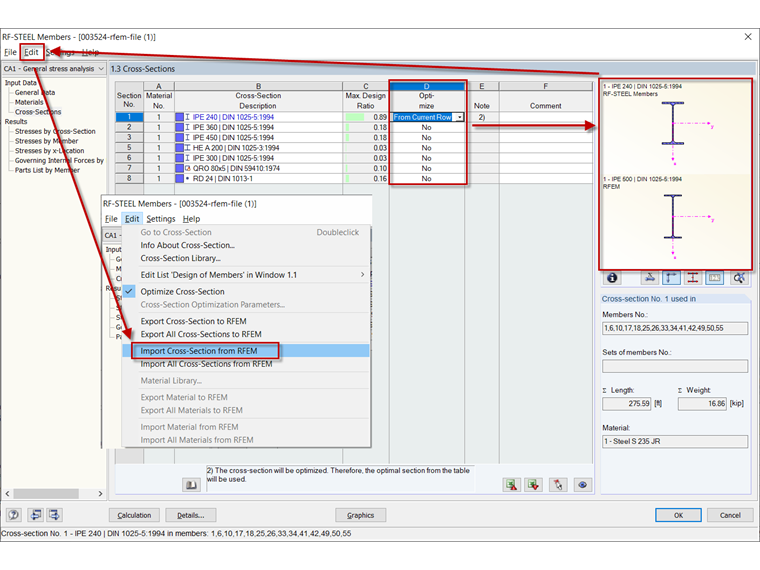Image resolution: width=760 pixels, height=570 pixels.
Task: Select Info About Cross-Section... entry
Action: point(188,245)
